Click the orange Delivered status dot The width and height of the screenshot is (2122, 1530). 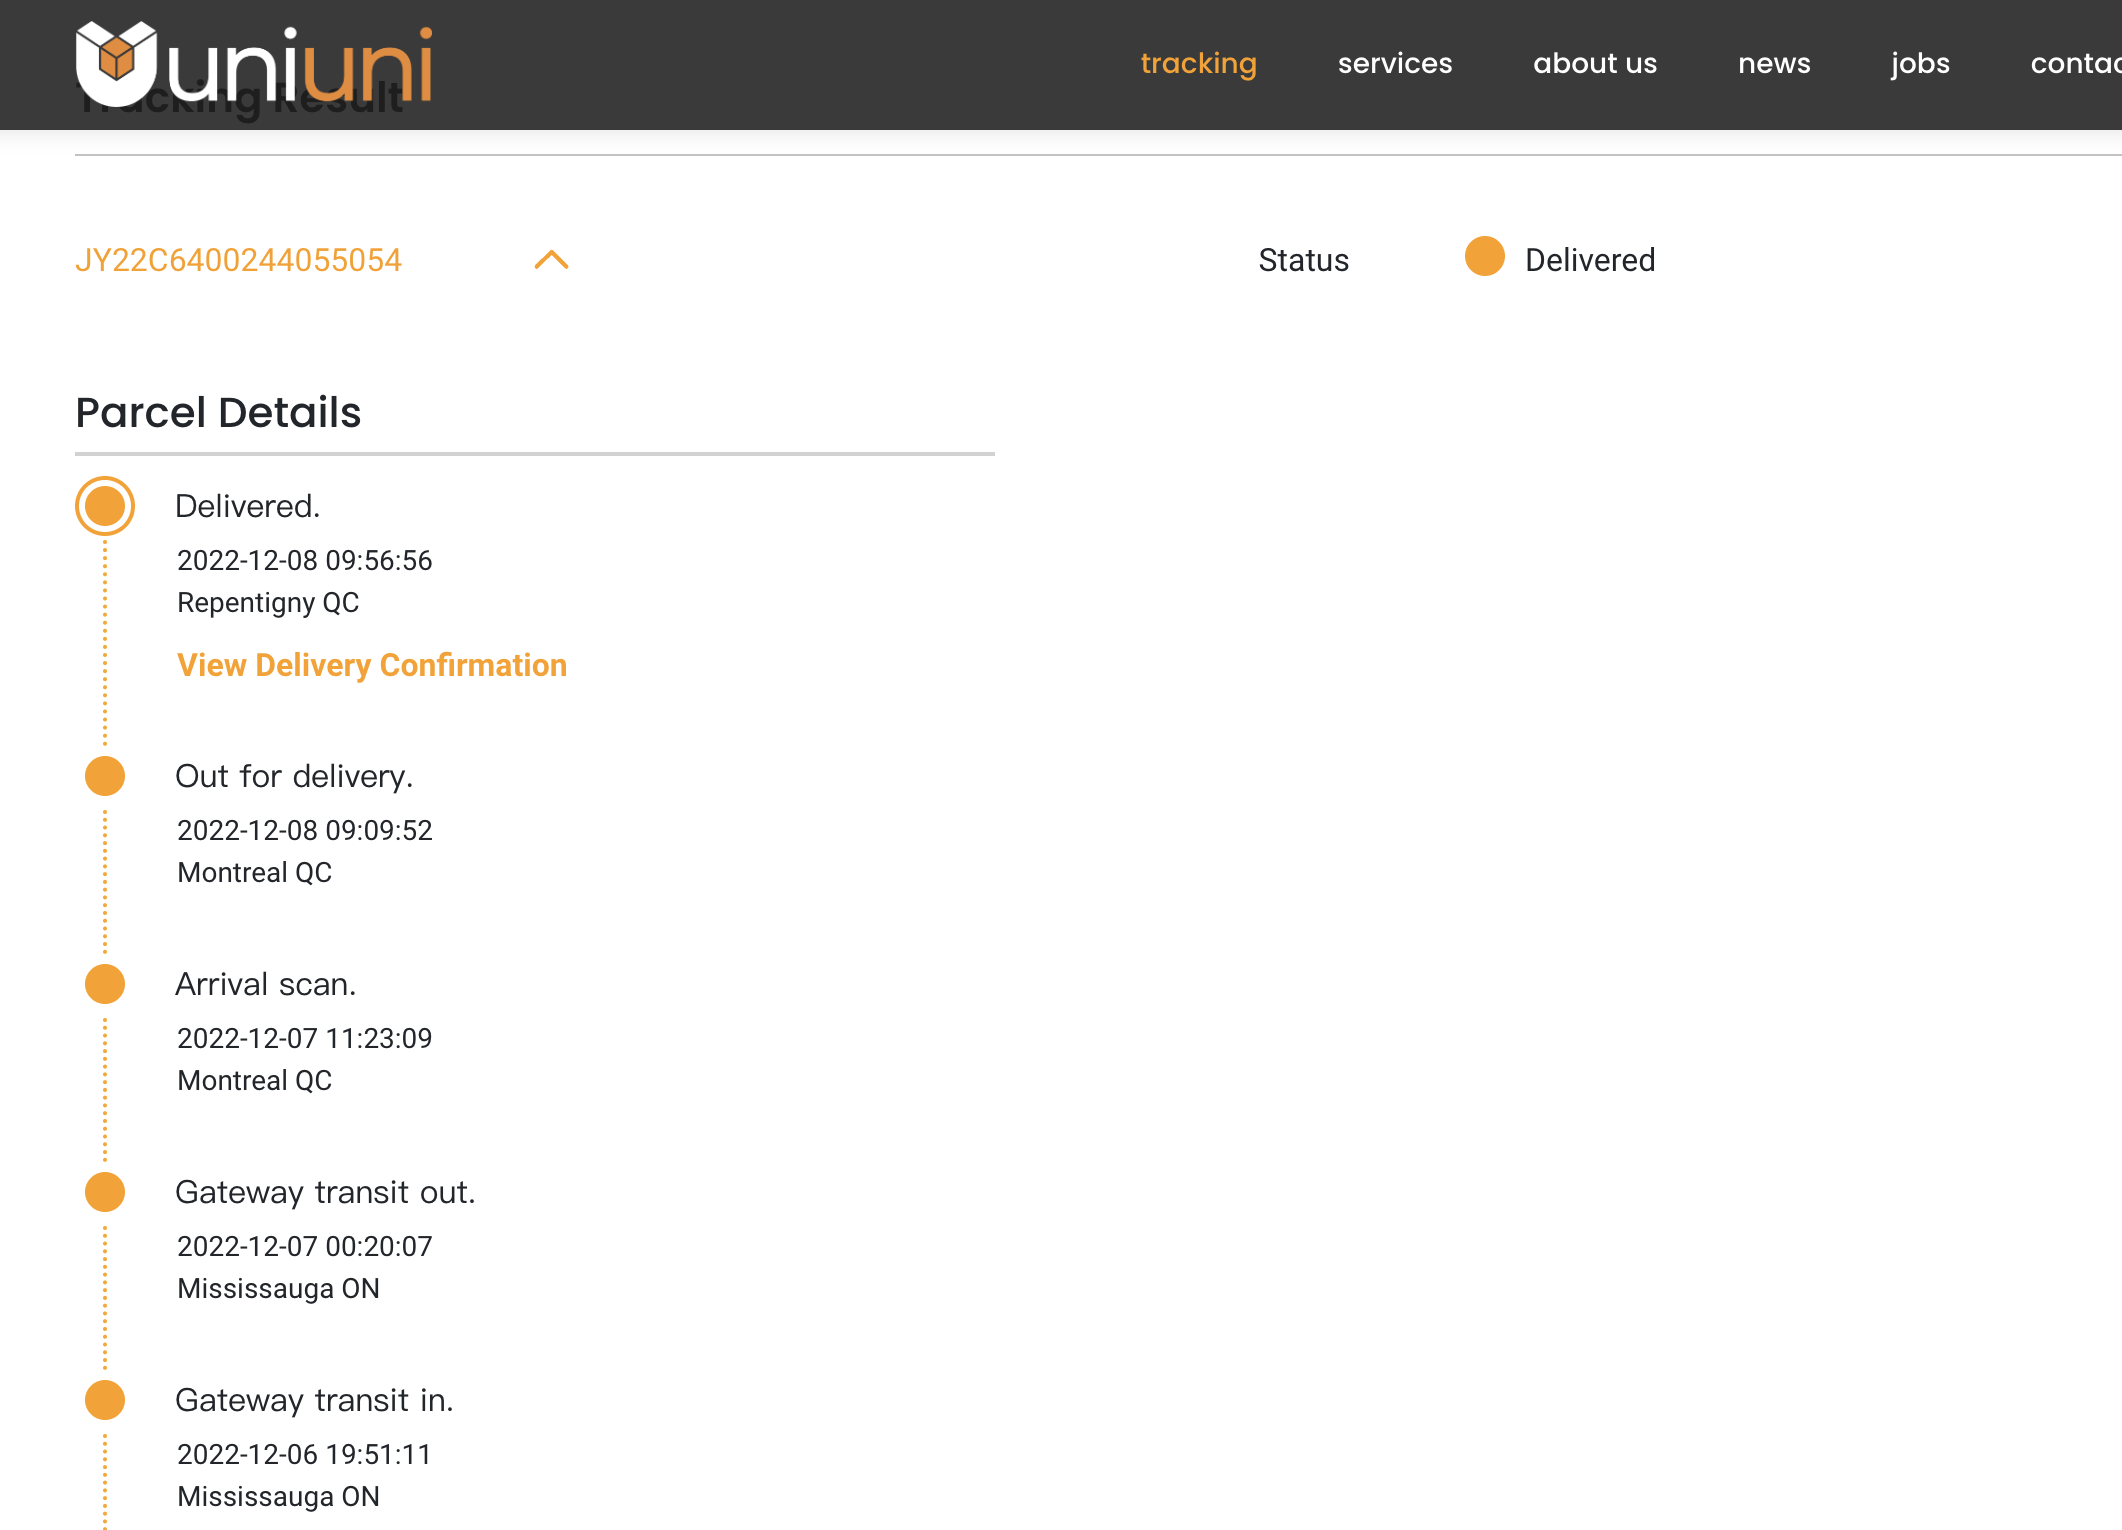pyautogui.click(x=1484, y=257)
